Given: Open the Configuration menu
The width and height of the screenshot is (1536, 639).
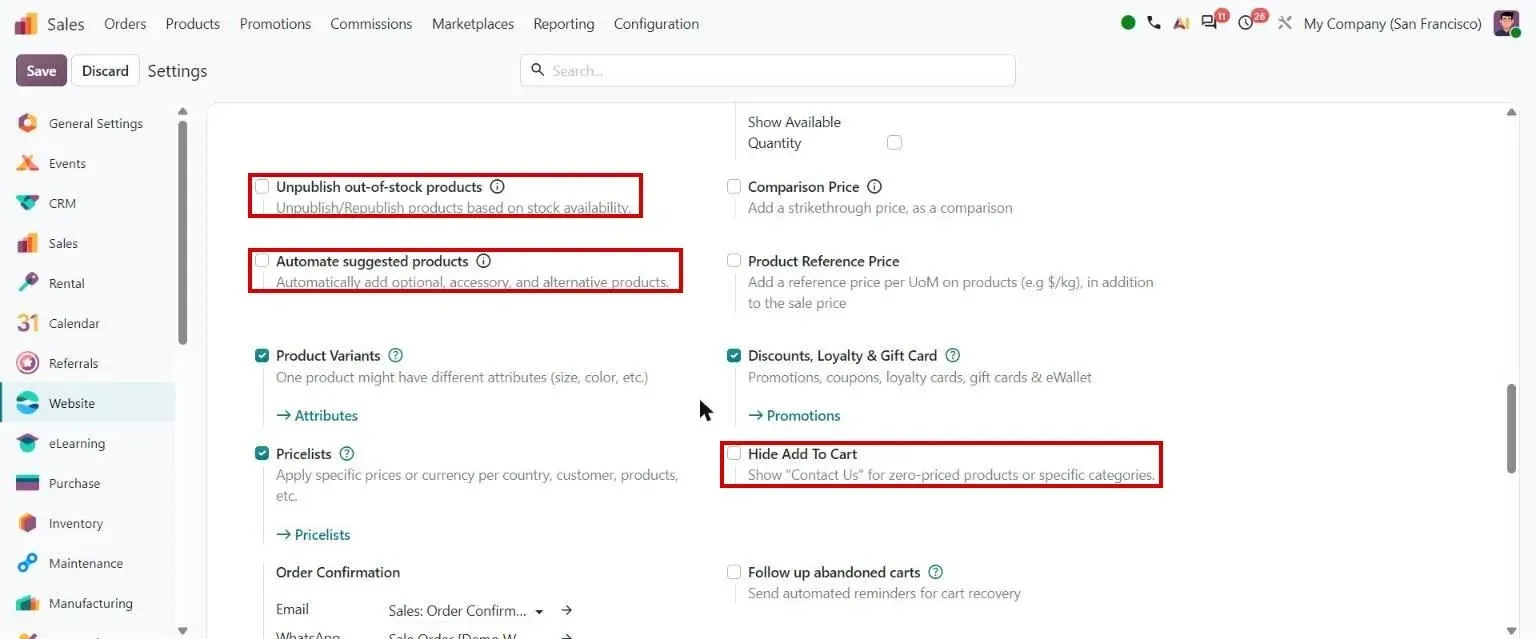Looking at the screenshot, I should [656, 23].
